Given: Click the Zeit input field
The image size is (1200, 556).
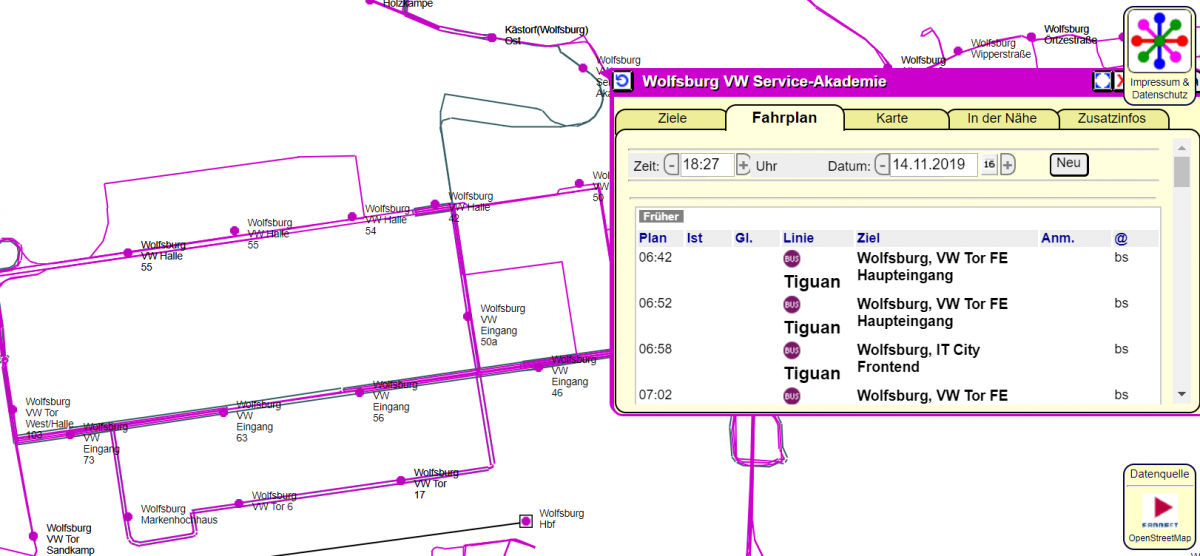Looking at the screenshot, I should 707,165.
